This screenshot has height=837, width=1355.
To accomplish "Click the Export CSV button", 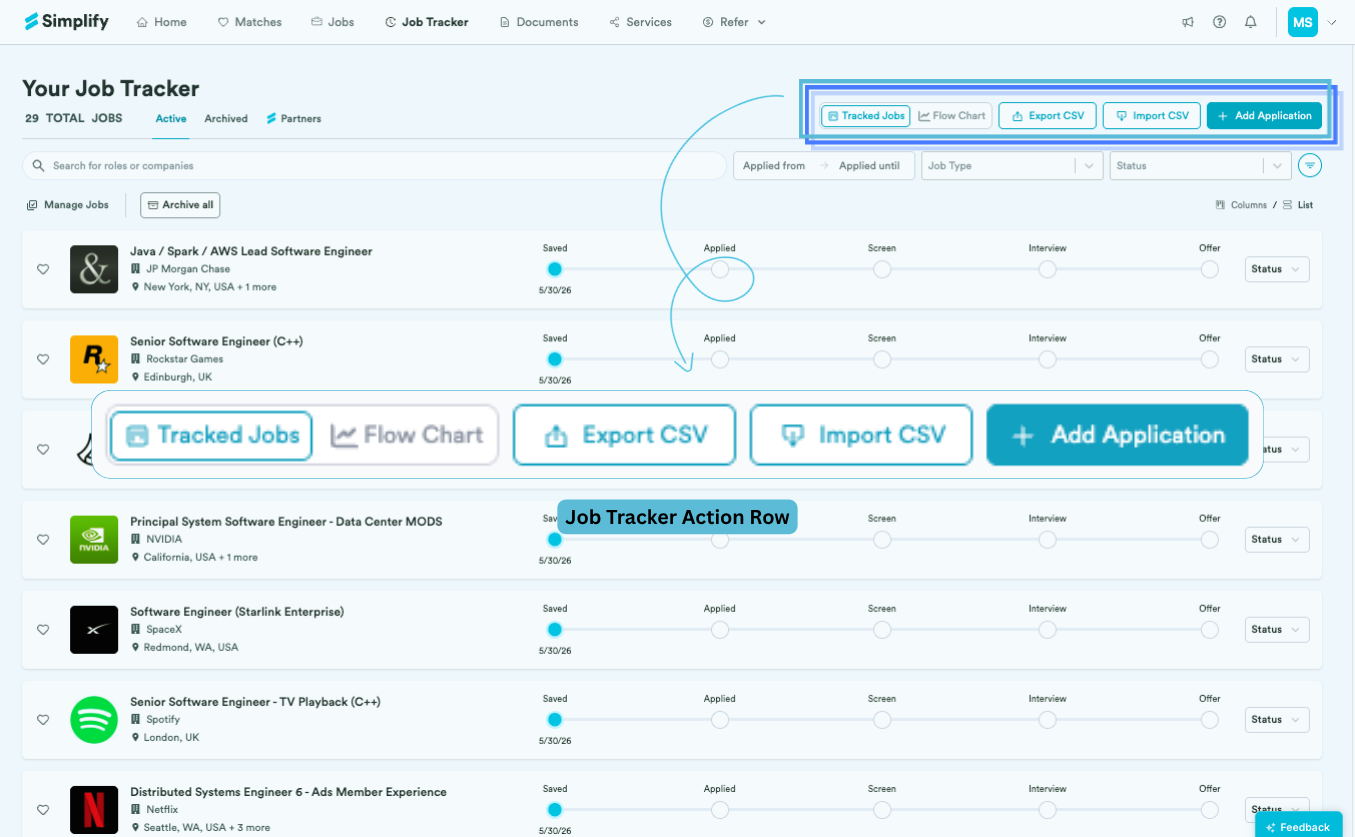I will (x=1048, y=116).
